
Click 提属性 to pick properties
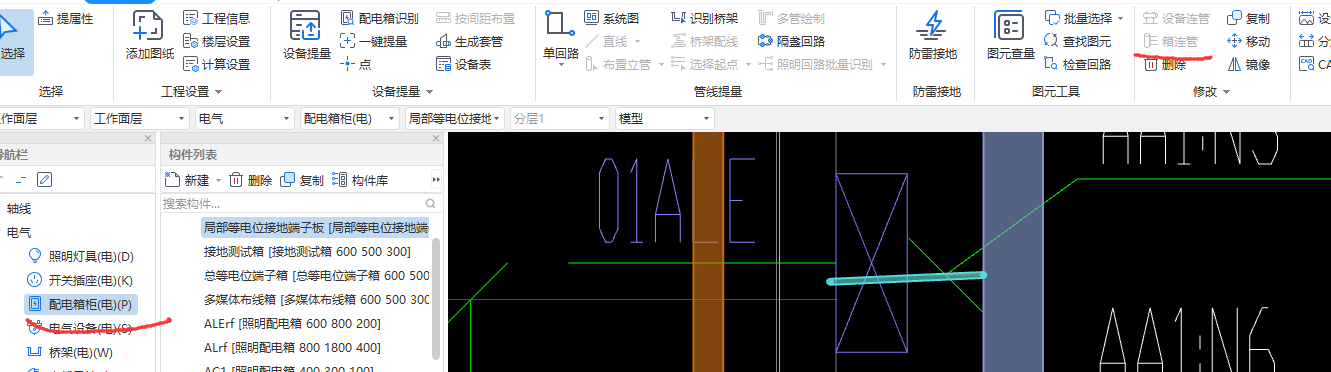pyautogui.click(x=66, y=18)
